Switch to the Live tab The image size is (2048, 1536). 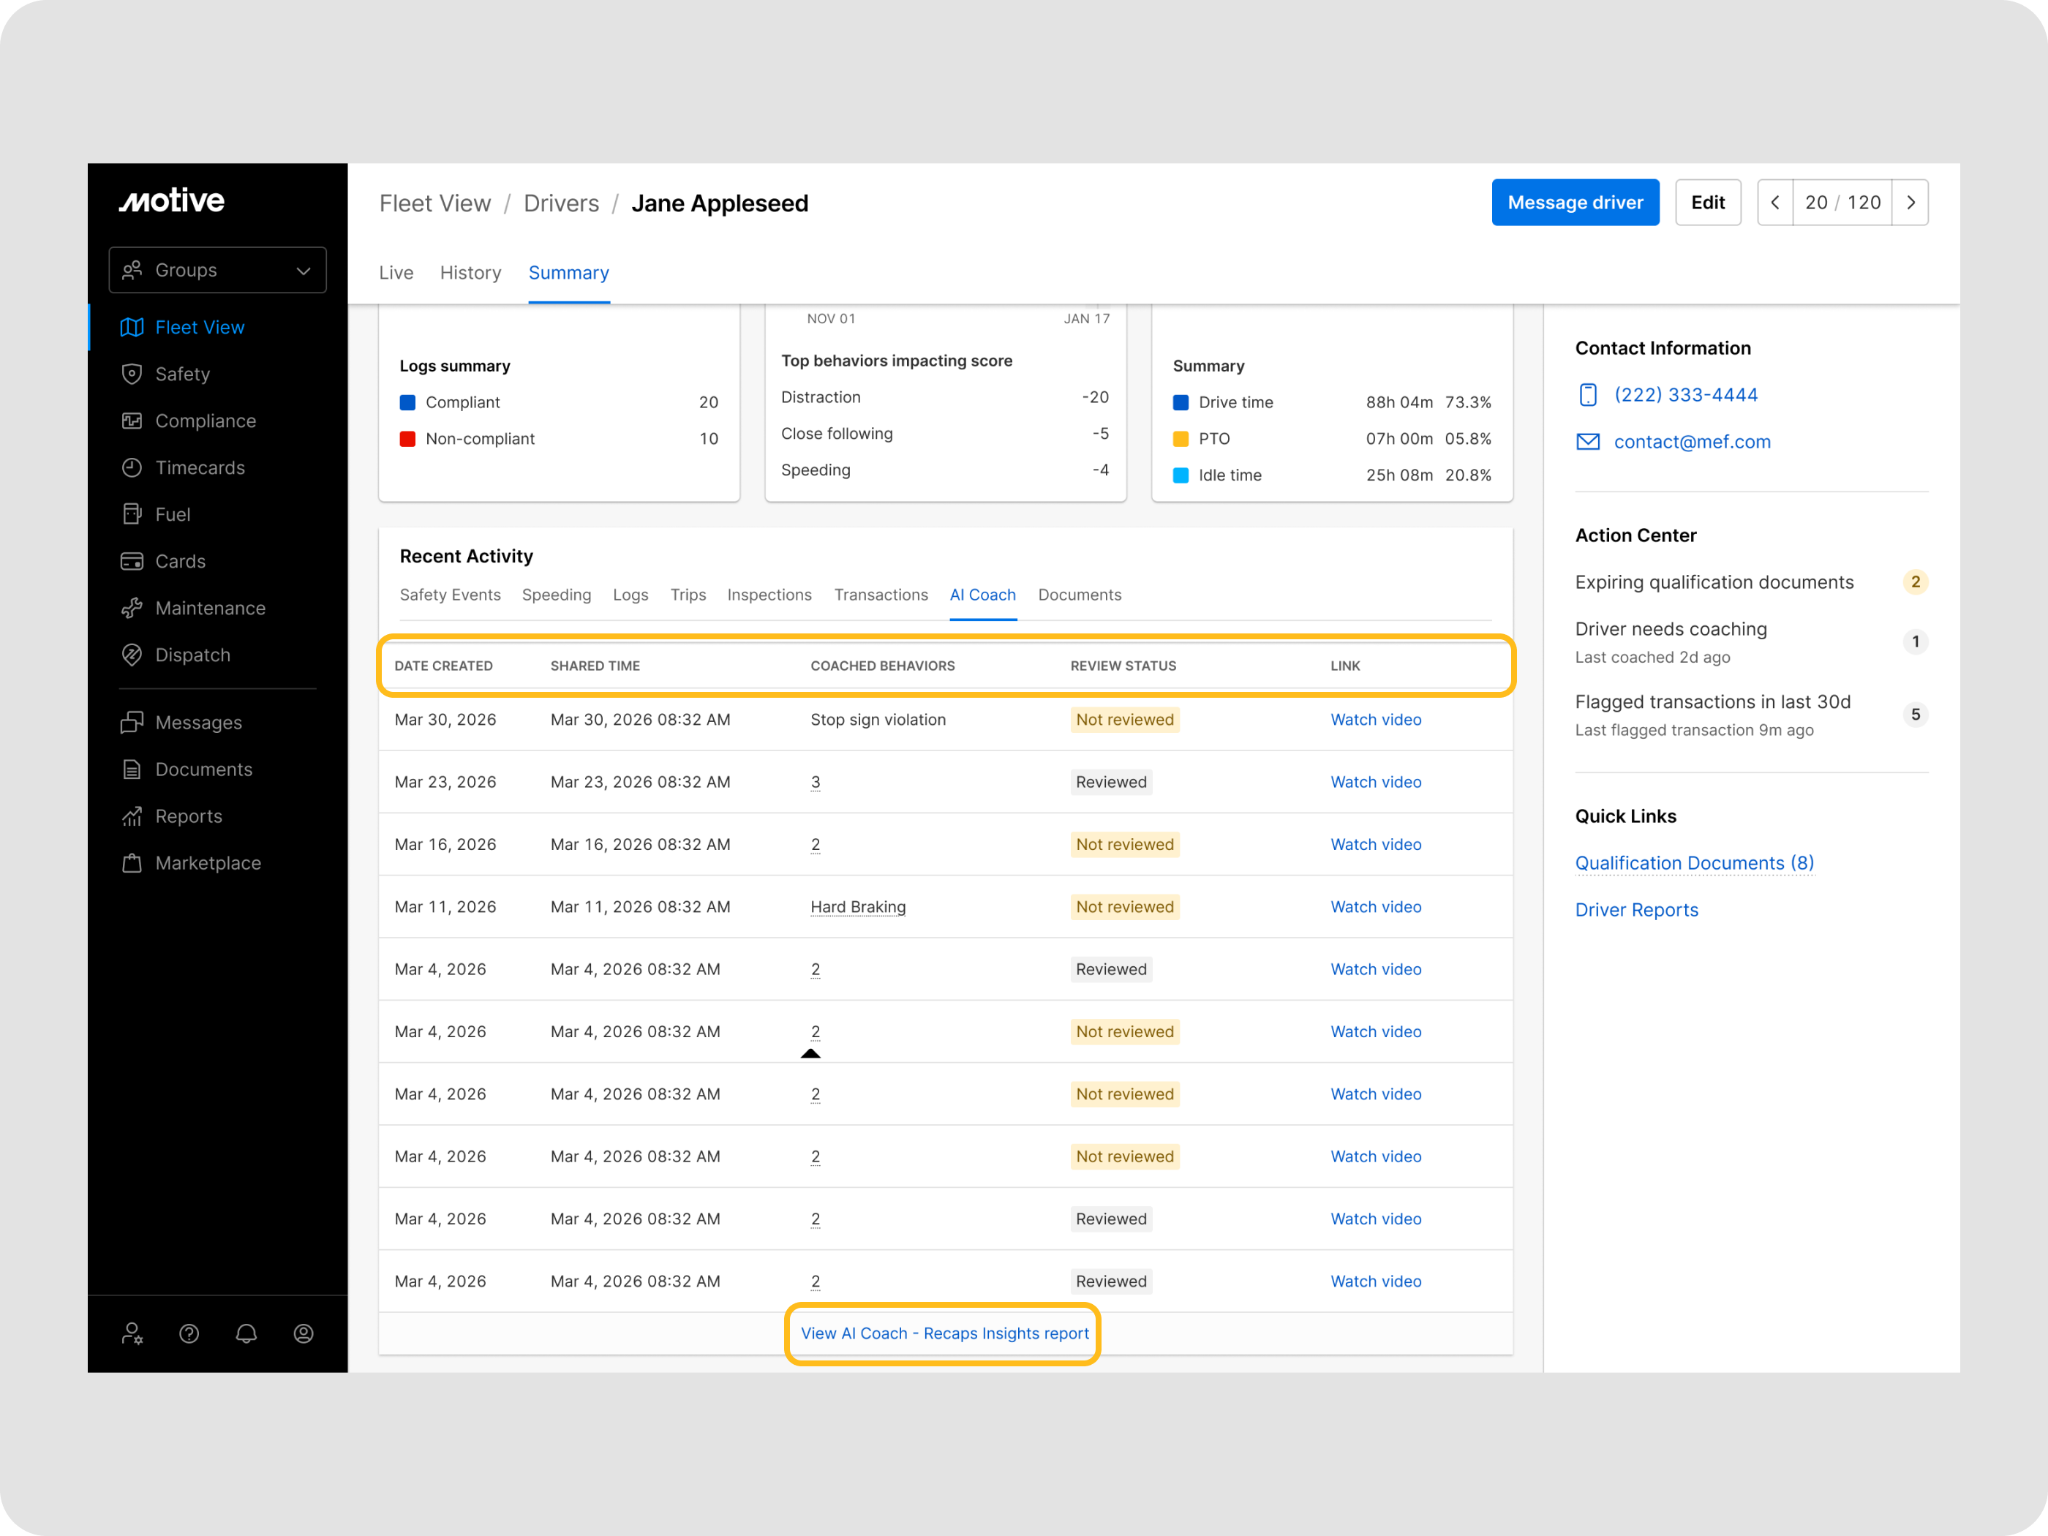coord(396,273)
